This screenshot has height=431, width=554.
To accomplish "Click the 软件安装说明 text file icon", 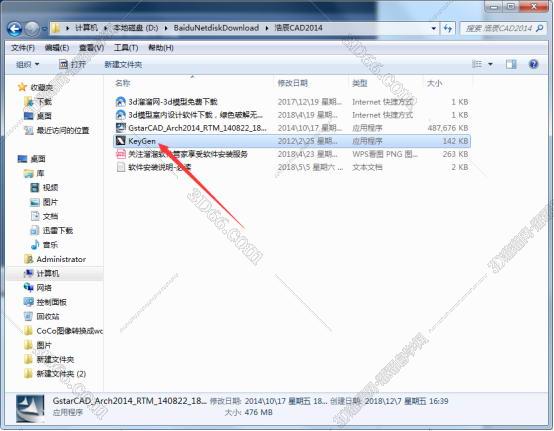I will point(121,167).
